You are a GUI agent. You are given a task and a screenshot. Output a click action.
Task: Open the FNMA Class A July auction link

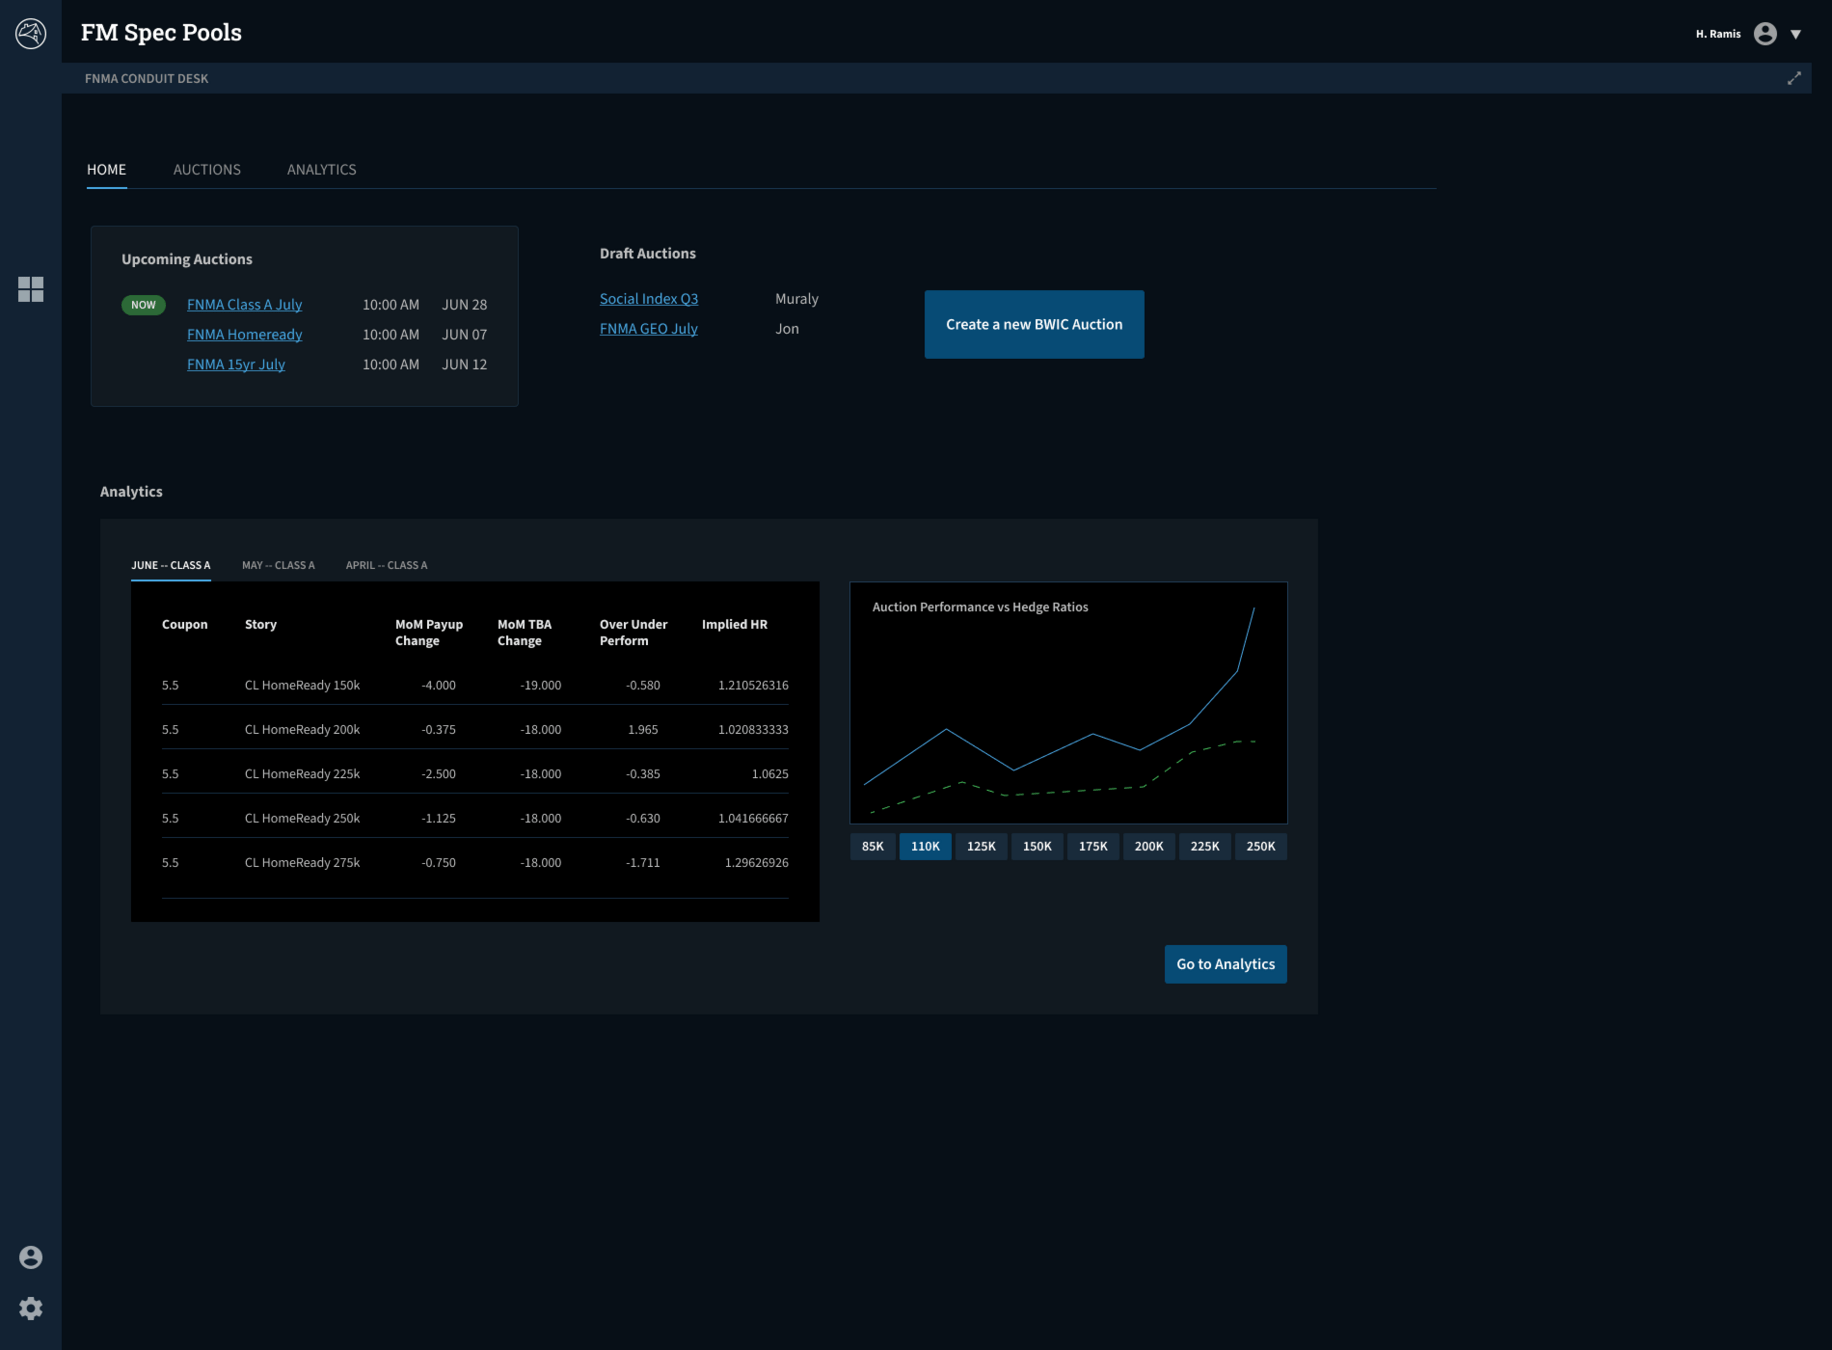pos(244,304)
